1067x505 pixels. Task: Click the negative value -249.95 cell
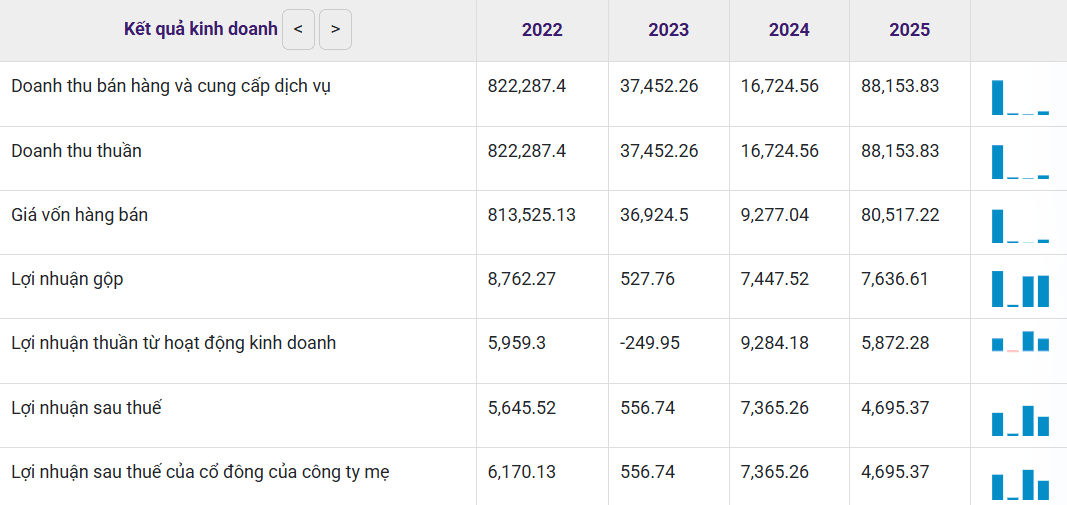[x=650, y=343]
